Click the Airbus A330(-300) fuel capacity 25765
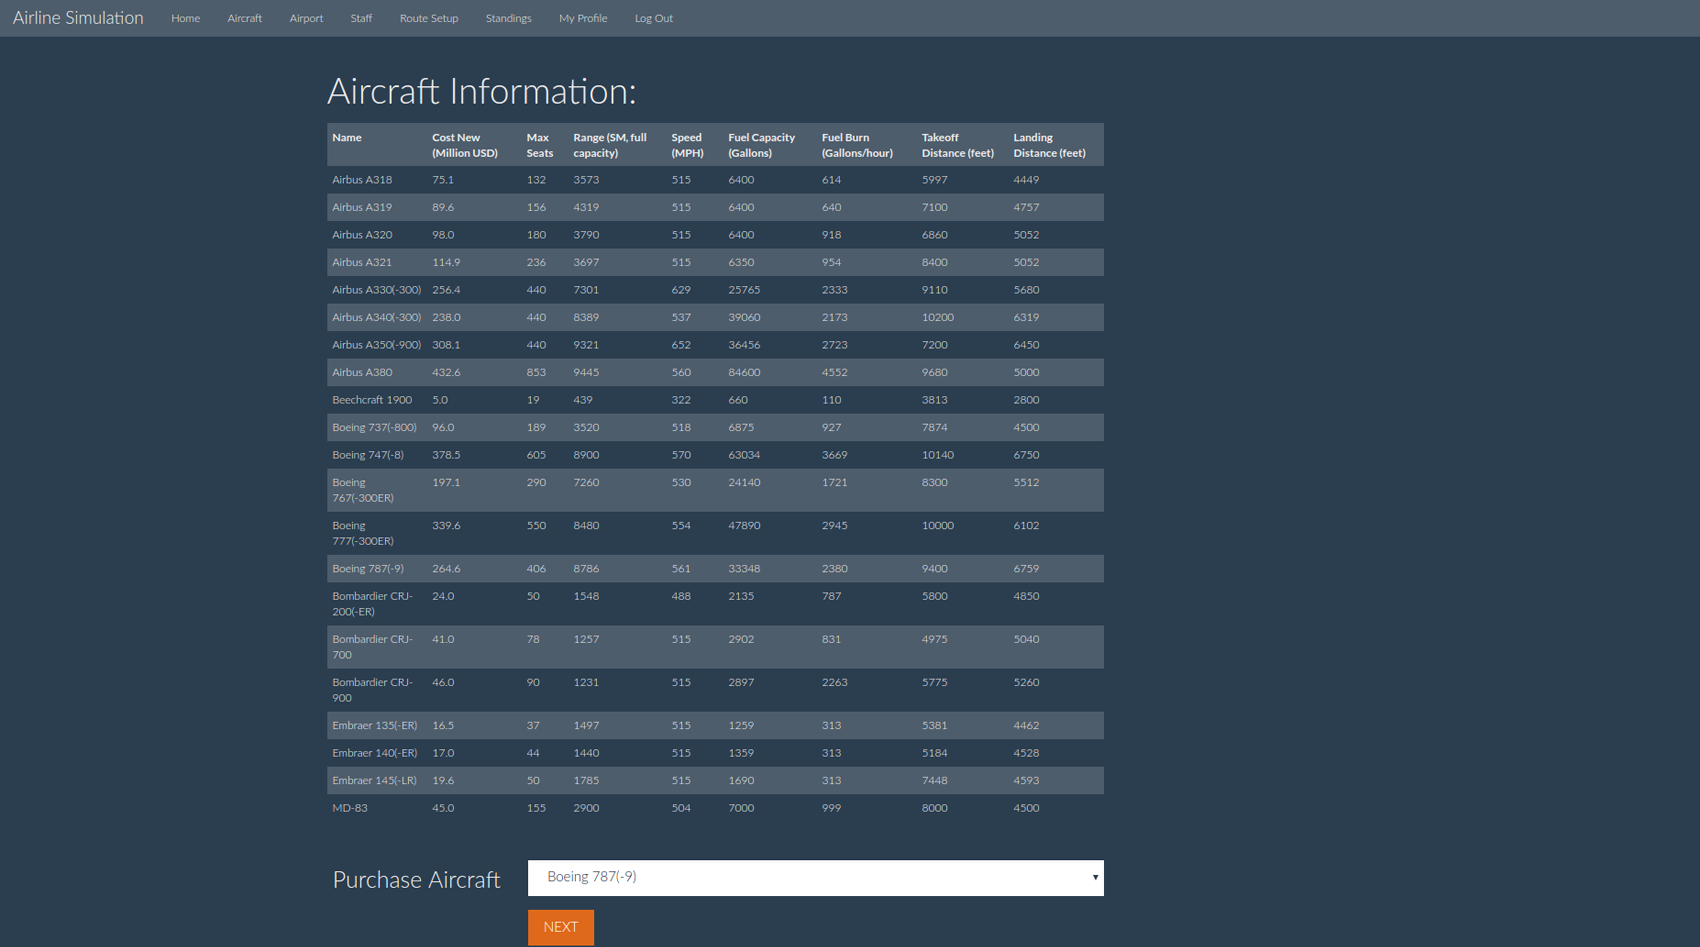This screenshot has height=947, width=1700. [x=744, y=290]
